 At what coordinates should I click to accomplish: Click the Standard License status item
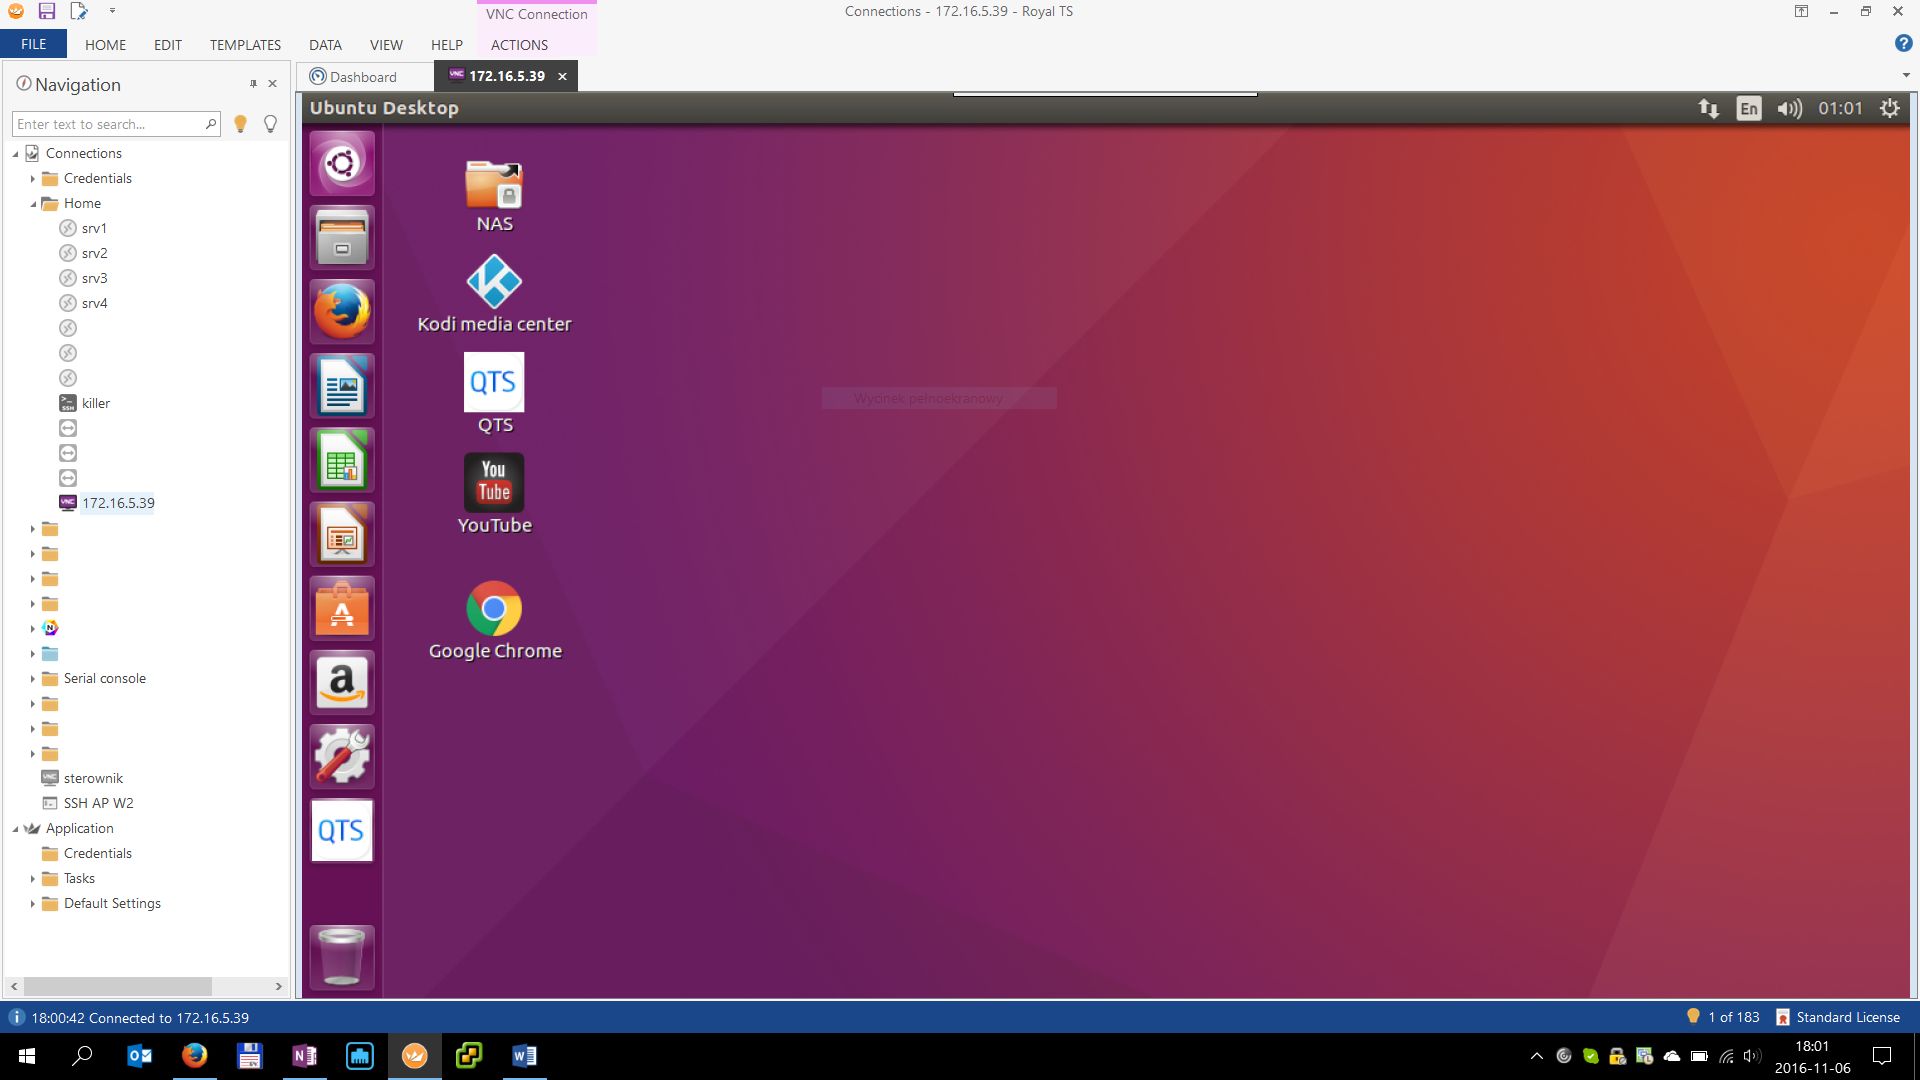[1838, 1017]
